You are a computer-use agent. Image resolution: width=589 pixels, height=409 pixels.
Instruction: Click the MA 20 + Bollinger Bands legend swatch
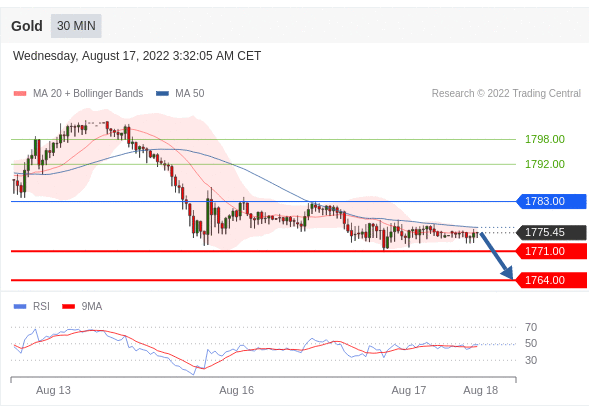[x=20, y=94]
